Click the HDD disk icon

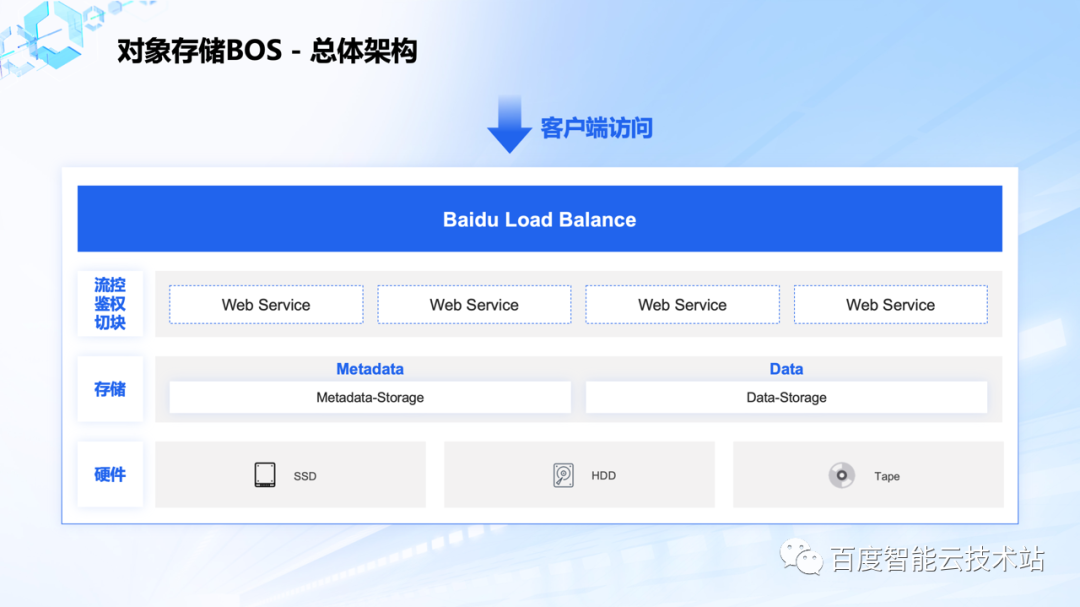tap(563, 475)
